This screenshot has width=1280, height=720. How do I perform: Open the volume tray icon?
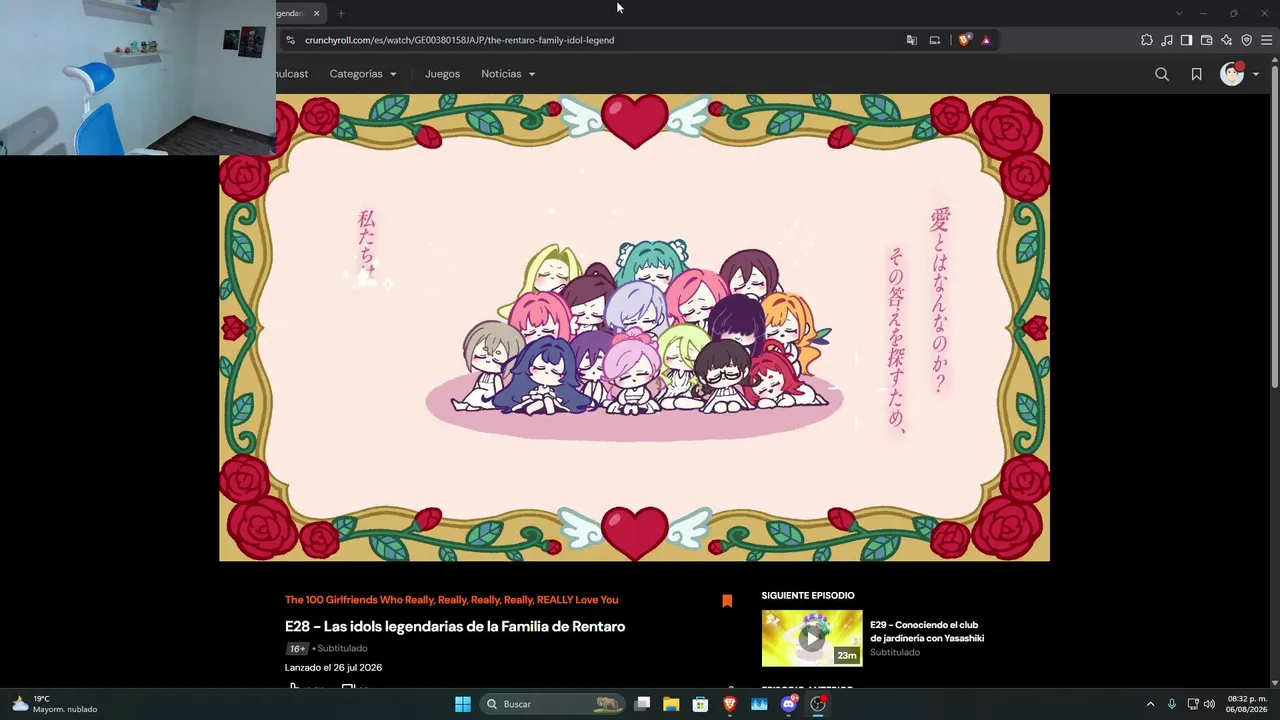(1209, 704)
